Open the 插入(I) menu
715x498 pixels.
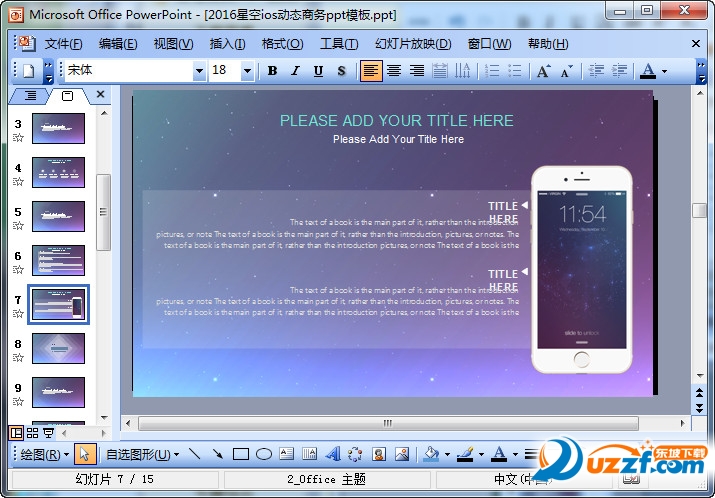[x=227, y=44]
